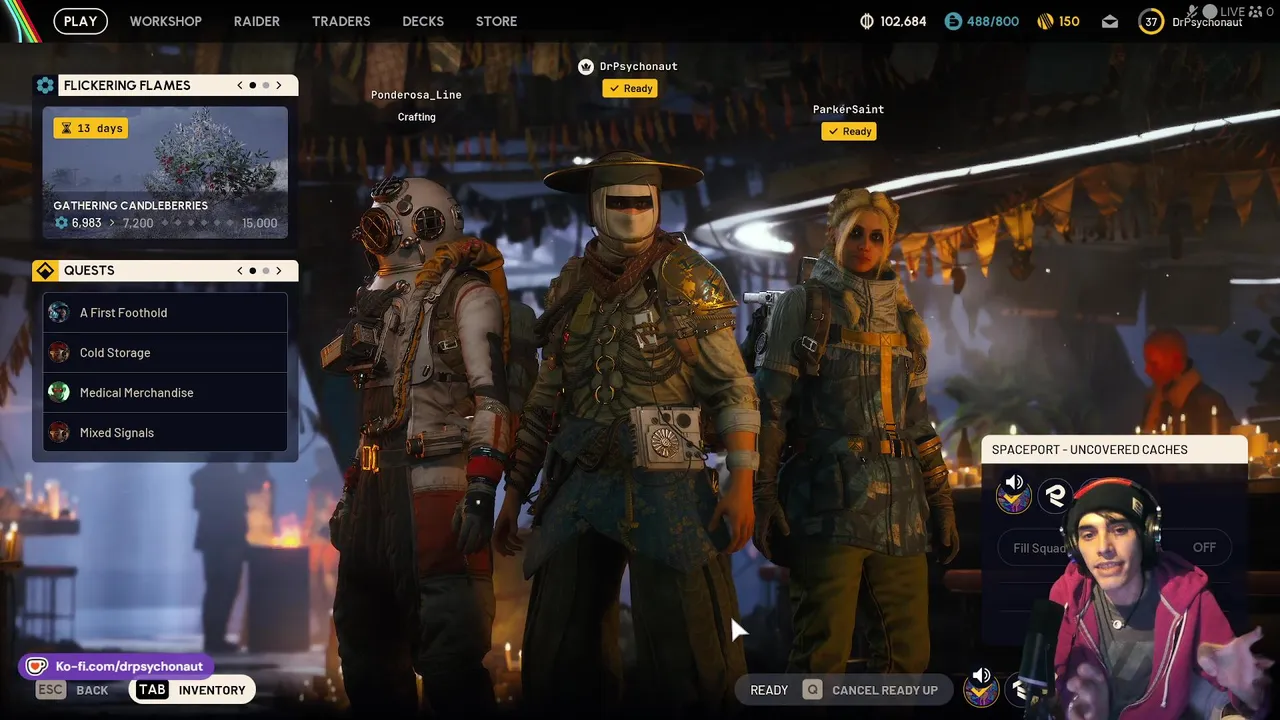The height and width of the screenshot is (720, 1280).
Task: Go to next Flickering Flames page arrow
Action: click(279, 85)
